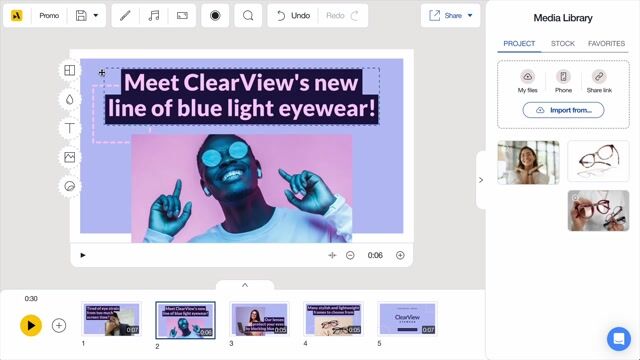The width and height of the screenshot is (640, 360).
Task: Click the record button icon
Action: (215, 16)
